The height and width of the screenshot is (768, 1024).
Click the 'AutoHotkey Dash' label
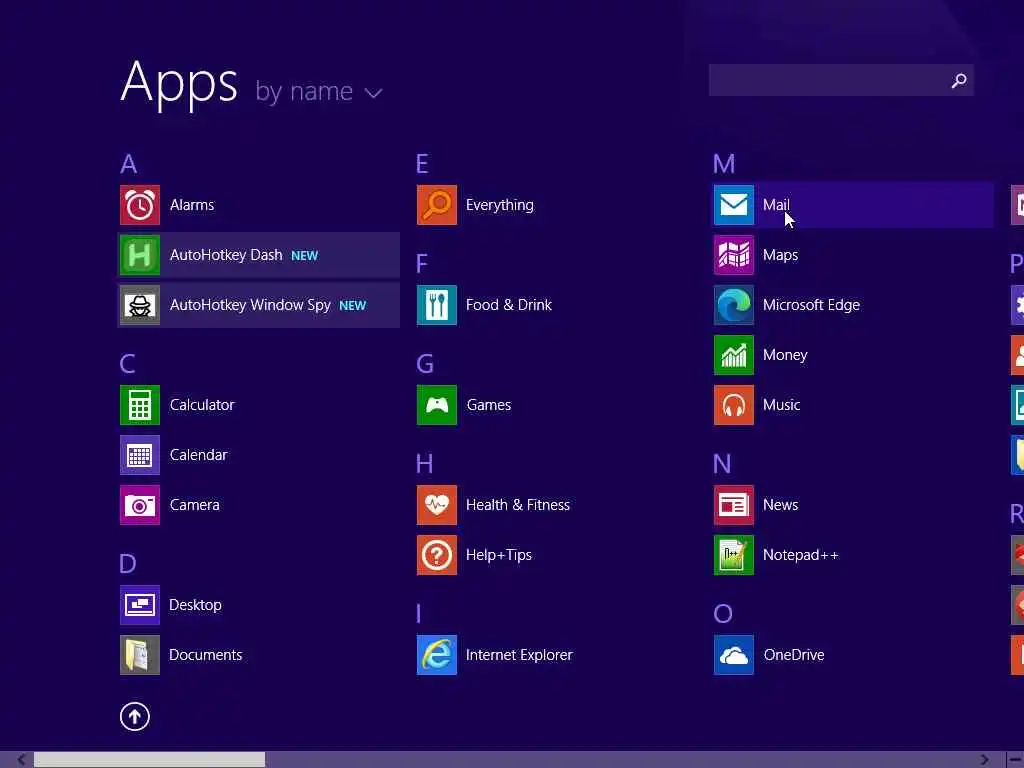[226, 255]
